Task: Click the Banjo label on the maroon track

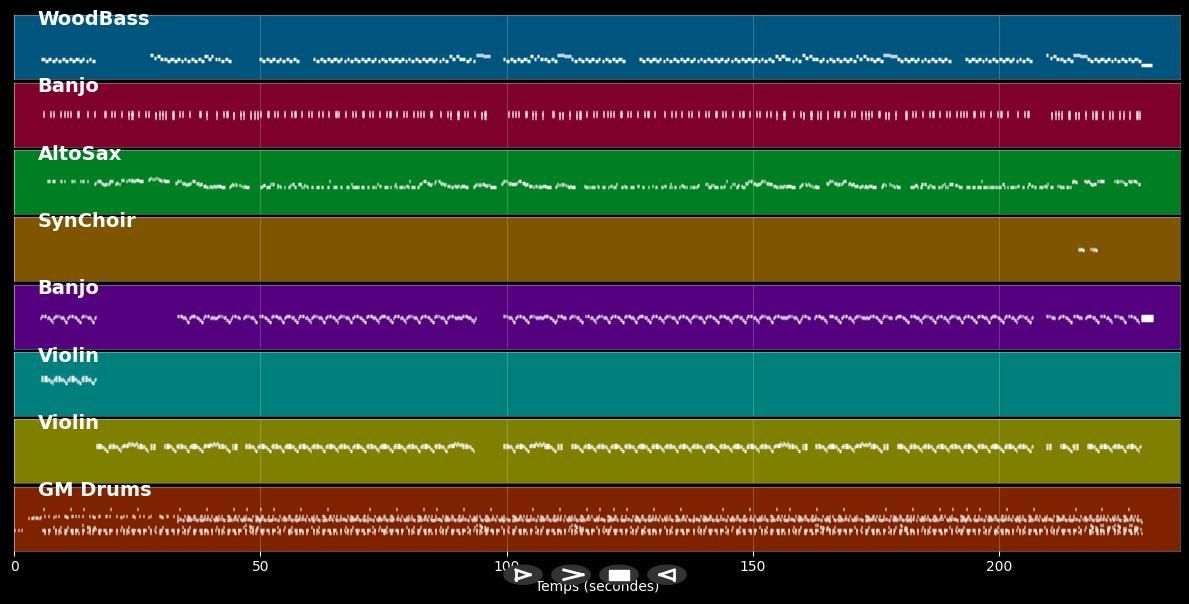Action: 68,86
